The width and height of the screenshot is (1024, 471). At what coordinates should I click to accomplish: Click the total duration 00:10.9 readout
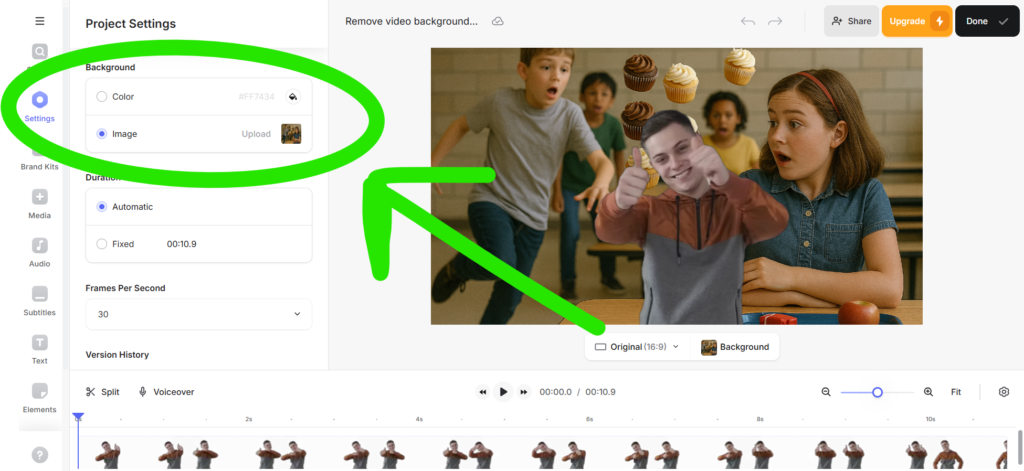(x=600, y=392)
